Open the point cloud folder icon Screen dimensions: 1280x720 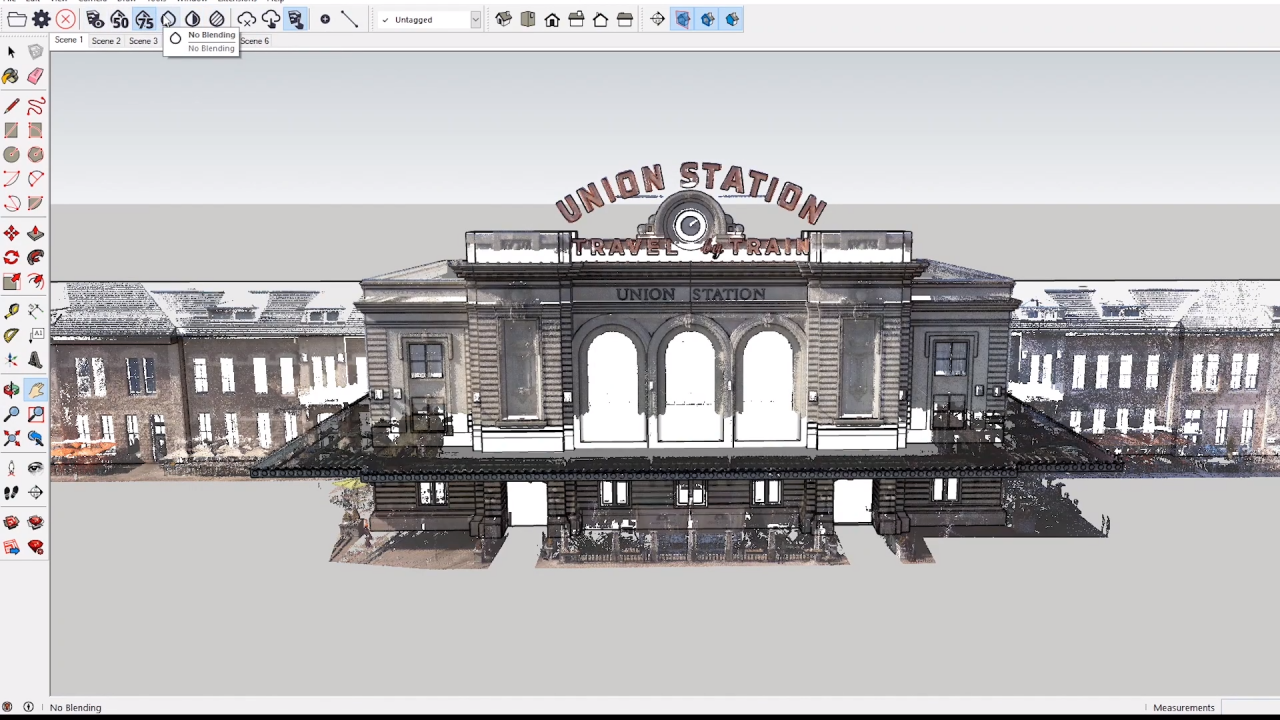17,19
